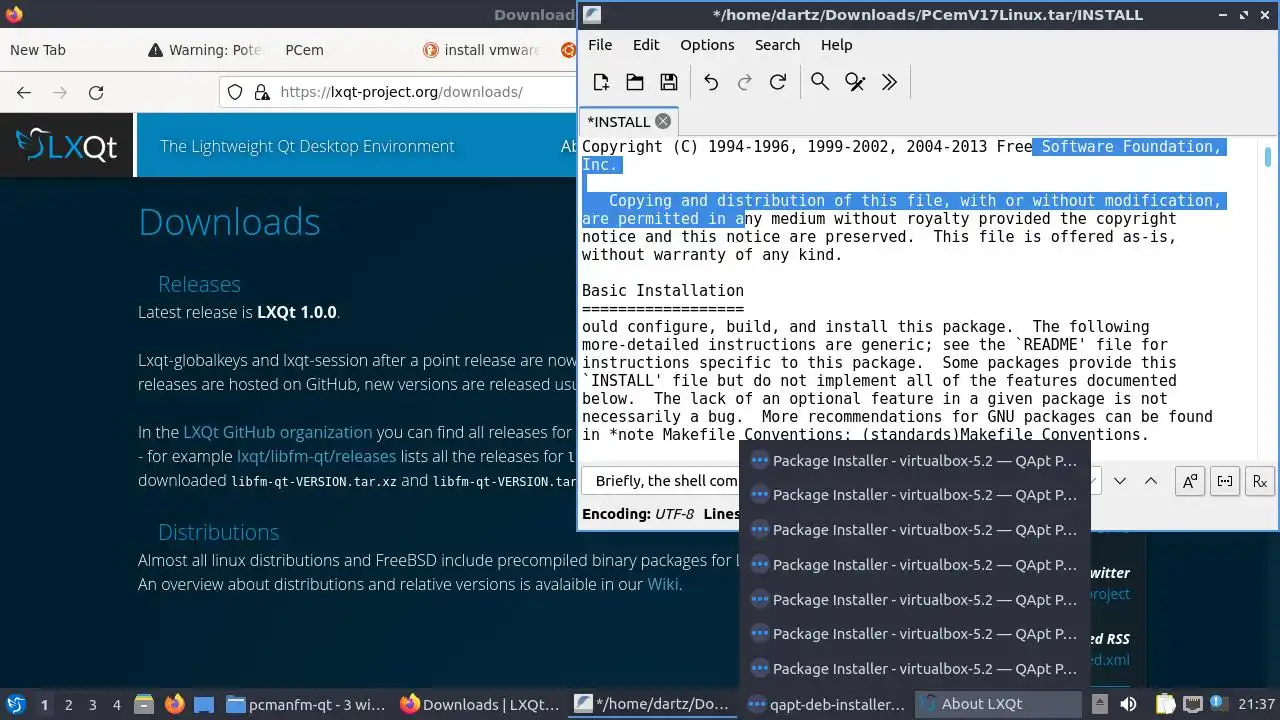Open the LXQt application menu in taskbar
This screenshot has height=720, width=1280.
(16, 704)
